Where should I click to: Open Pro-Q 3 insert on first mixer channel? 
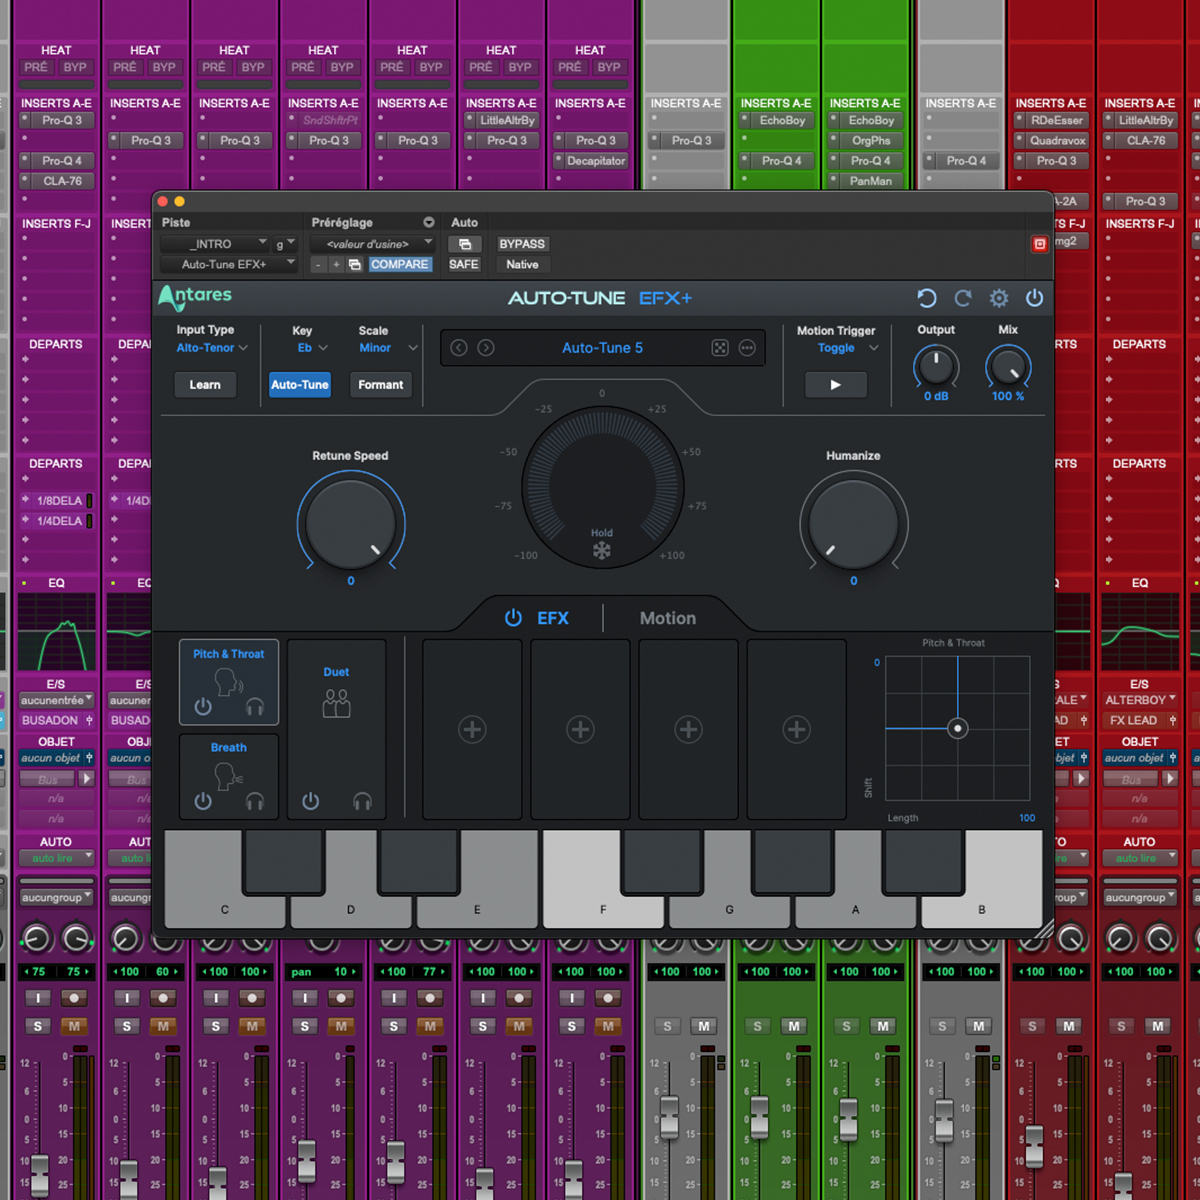56,120
